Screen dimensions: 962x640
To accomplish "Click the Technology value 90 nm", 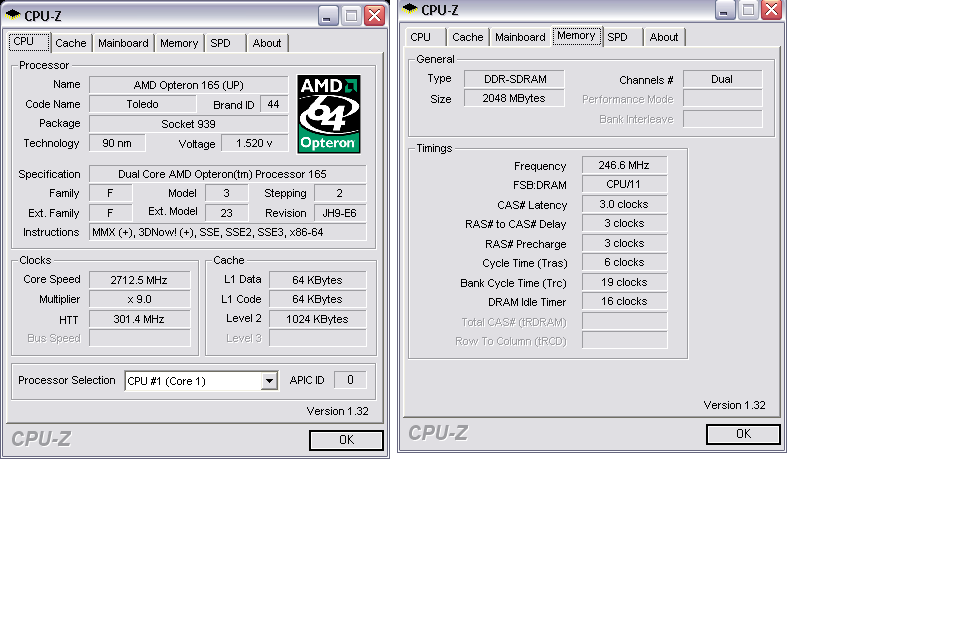I will pyautogui.click(x=117, y=143).
